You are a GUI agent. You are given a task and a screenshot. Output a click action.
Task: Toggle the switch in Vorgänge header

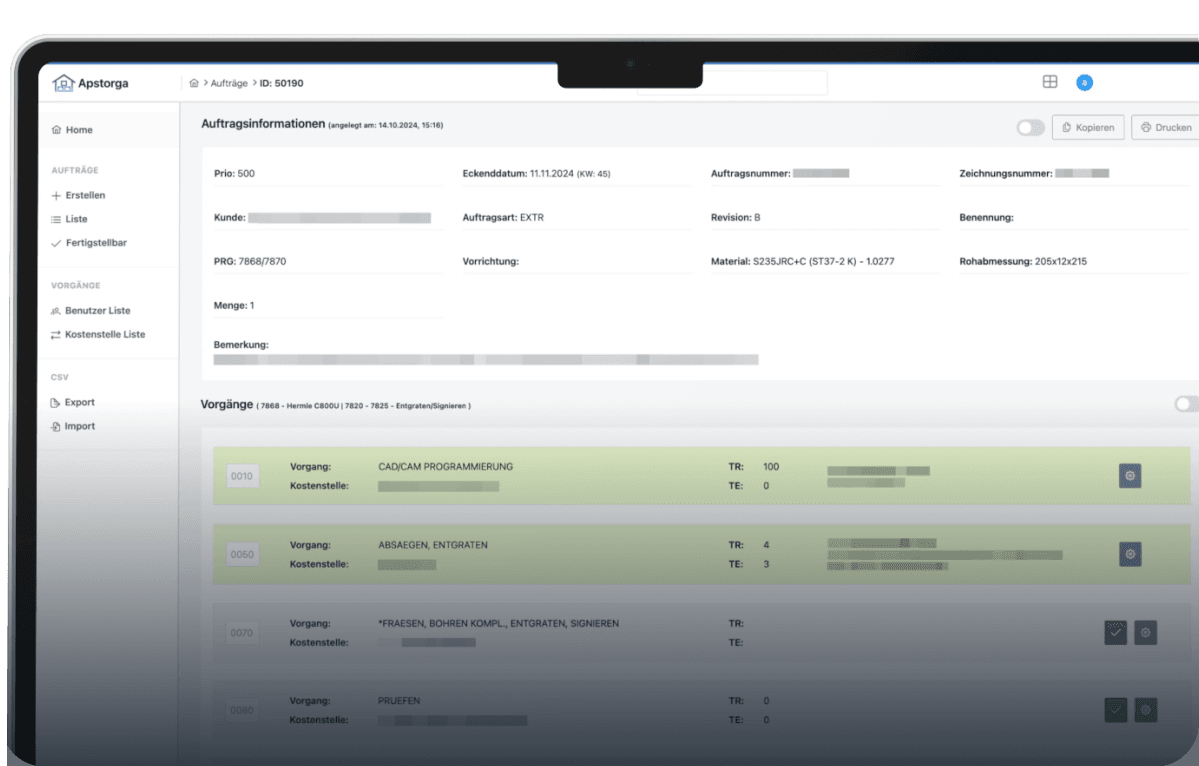pyautogui.click(x=1186, y=404)
